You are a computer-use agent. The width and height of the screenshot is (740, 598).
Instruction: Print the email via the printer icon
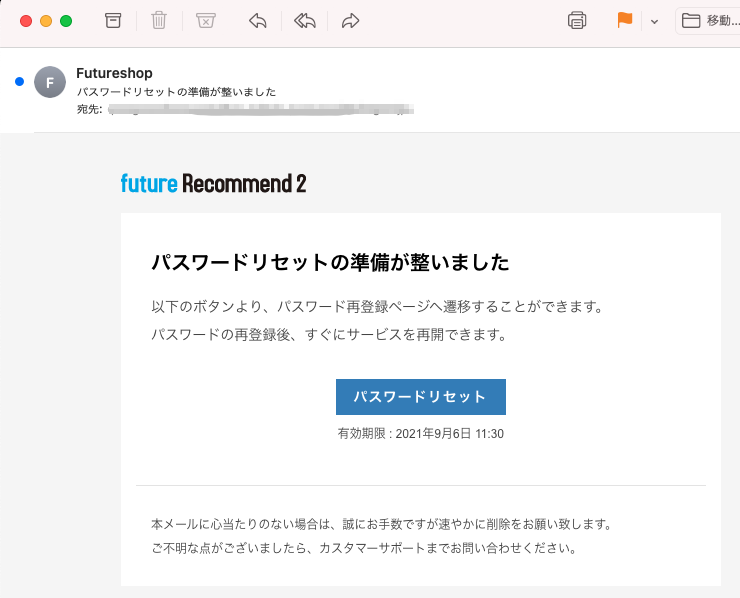point(577,21)
